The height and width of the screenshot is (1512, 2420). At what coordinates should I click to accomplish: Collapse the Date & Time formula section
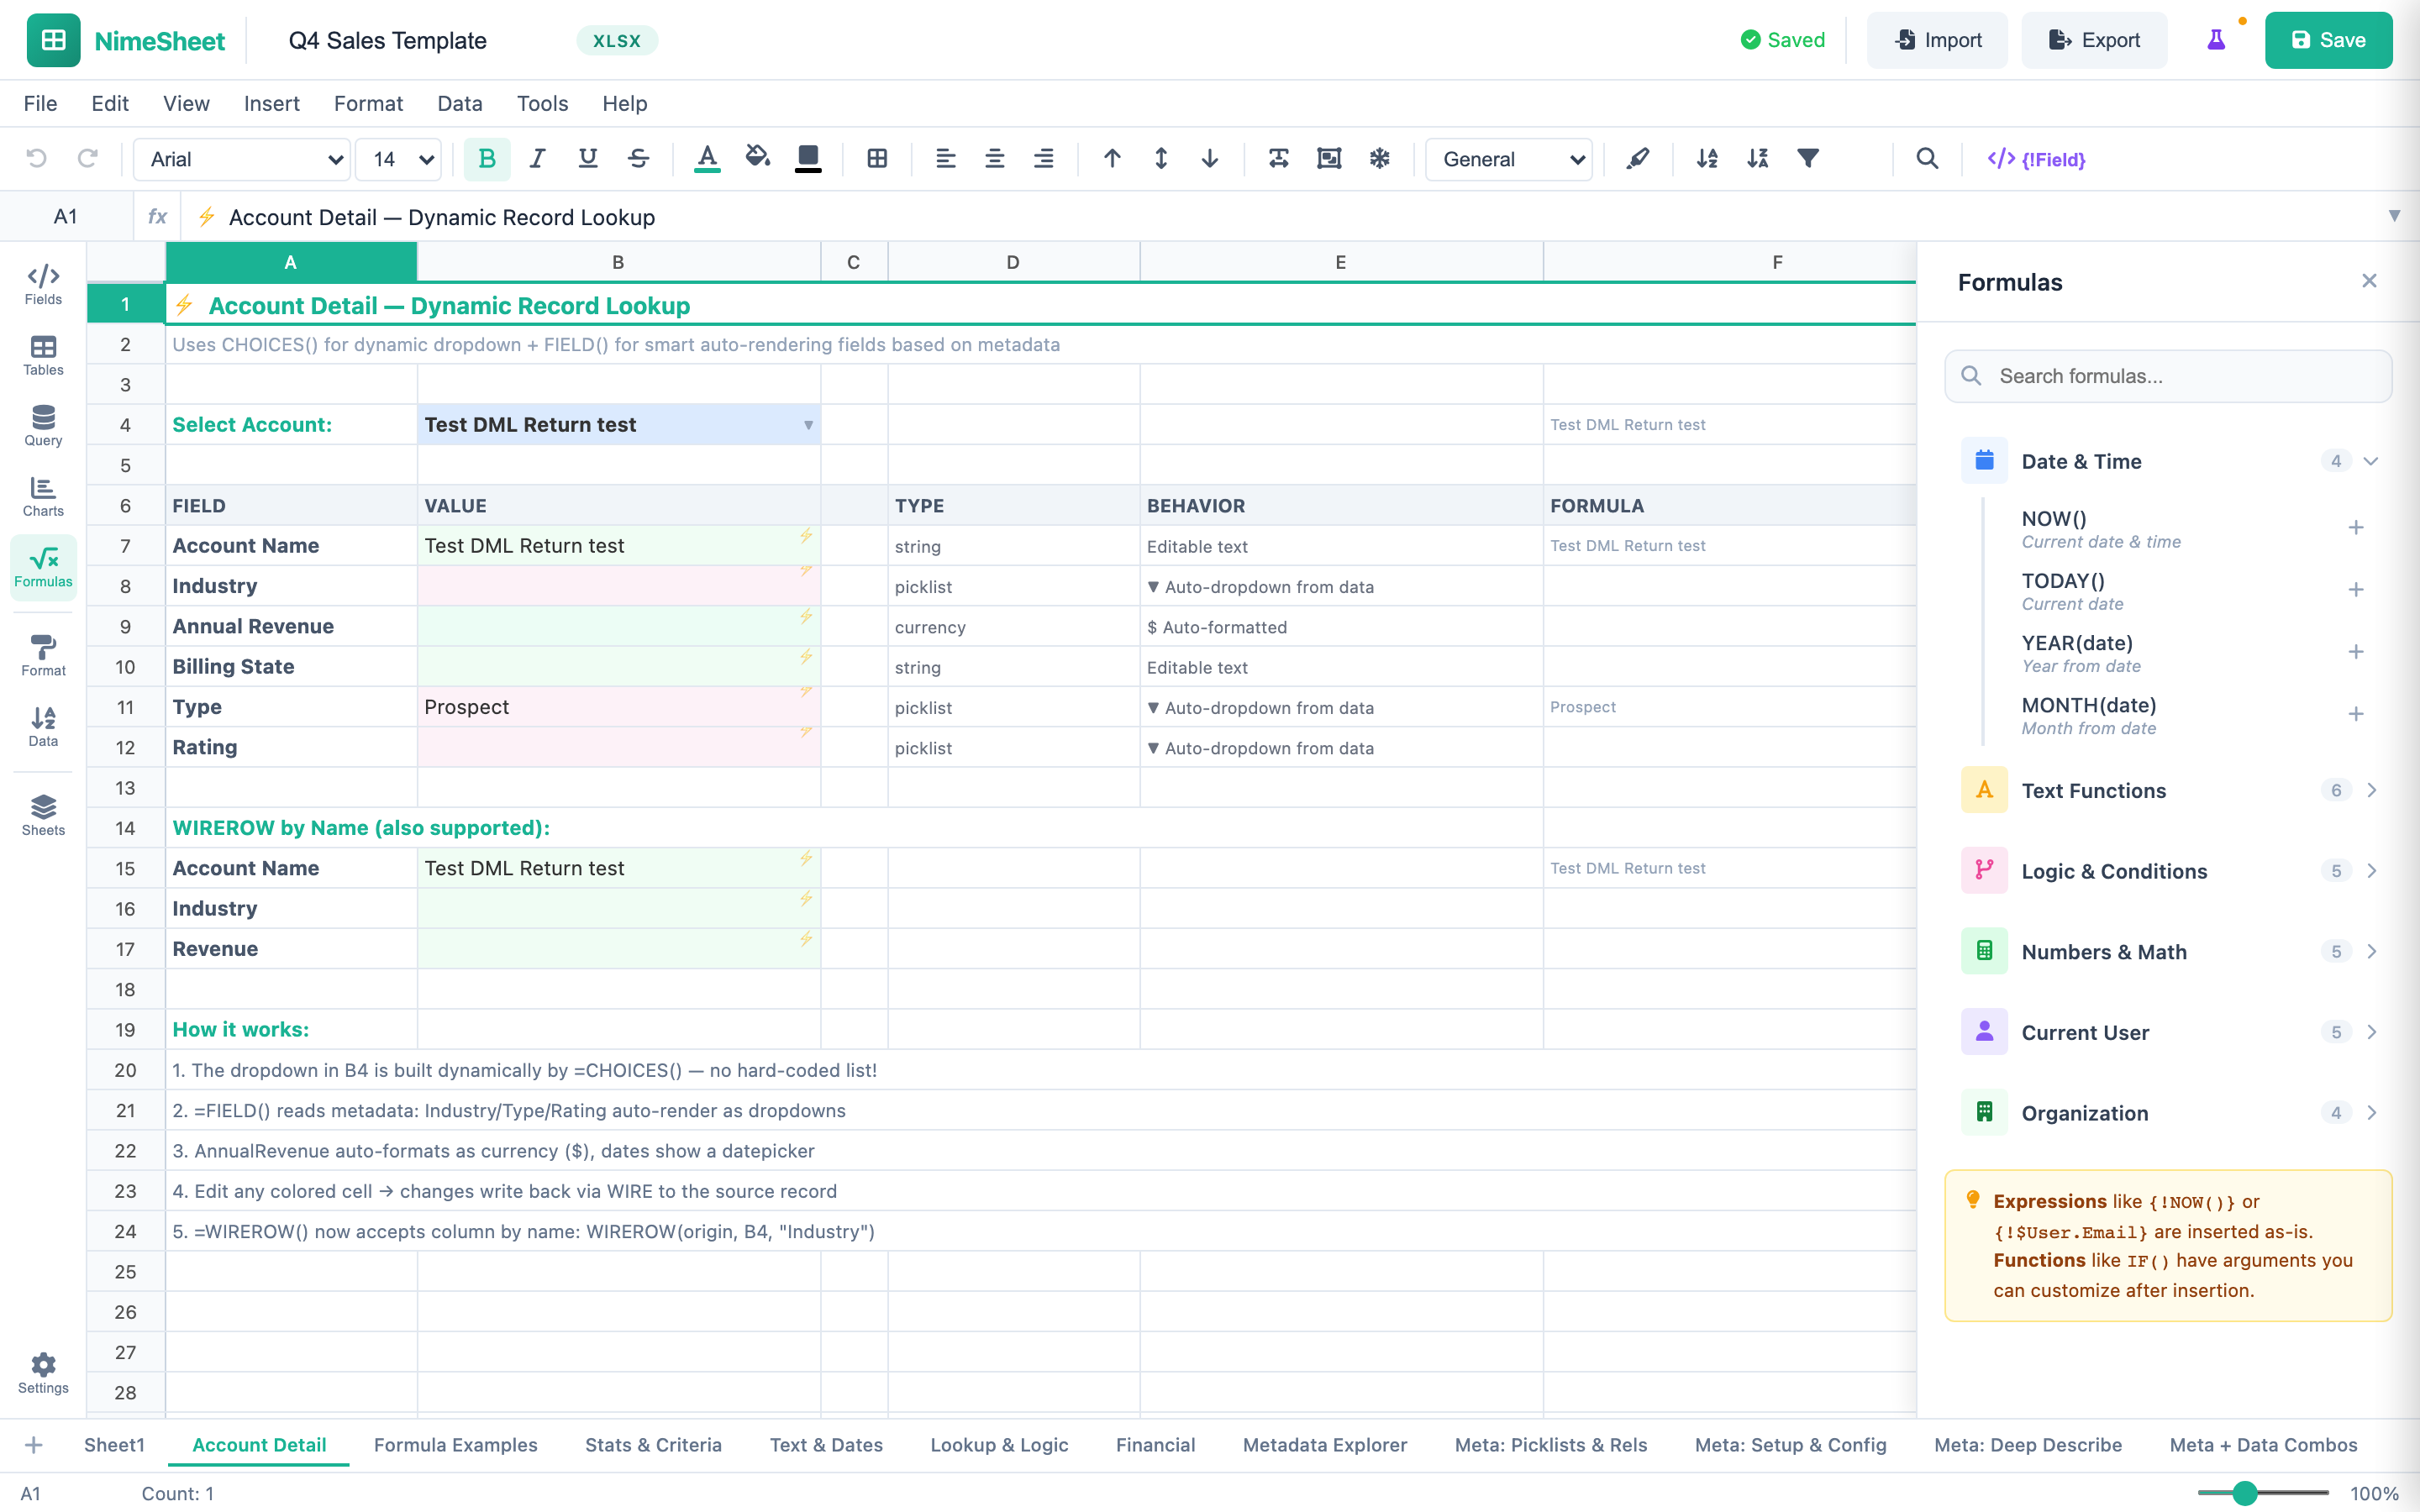(x=2371, y=461)
